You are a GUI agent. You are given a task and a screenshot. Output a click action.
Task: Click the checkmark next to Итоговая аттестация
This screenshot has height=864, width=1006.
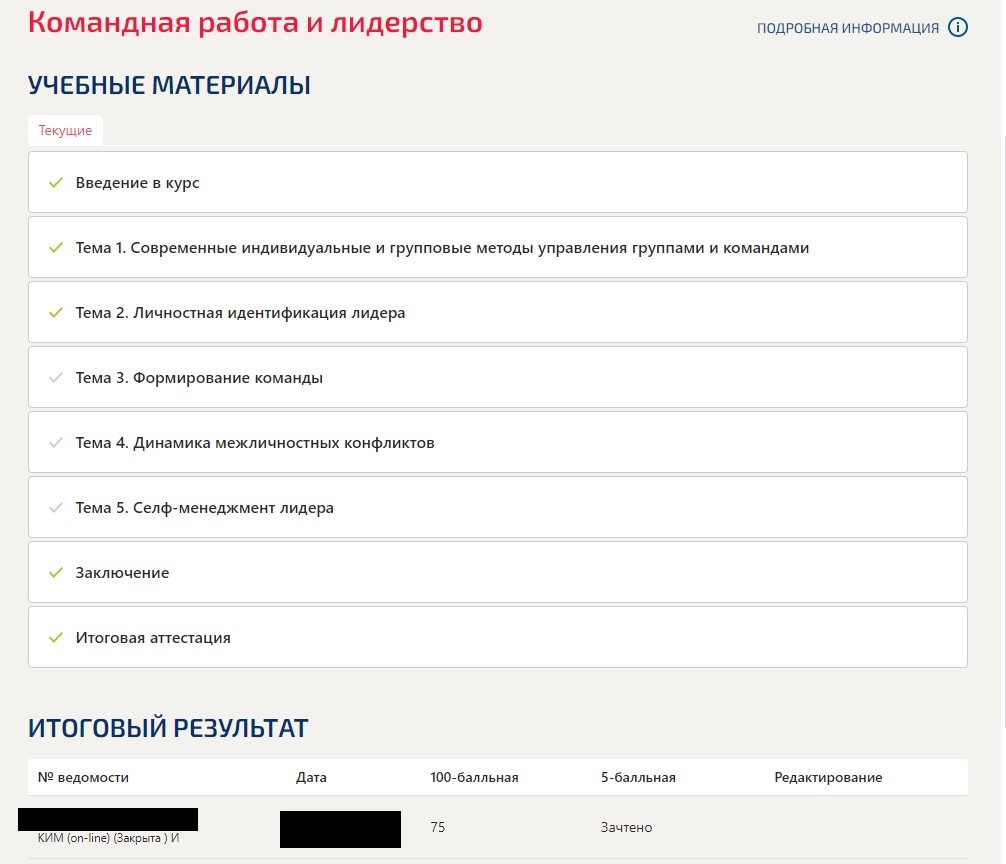tap(56, 638)
